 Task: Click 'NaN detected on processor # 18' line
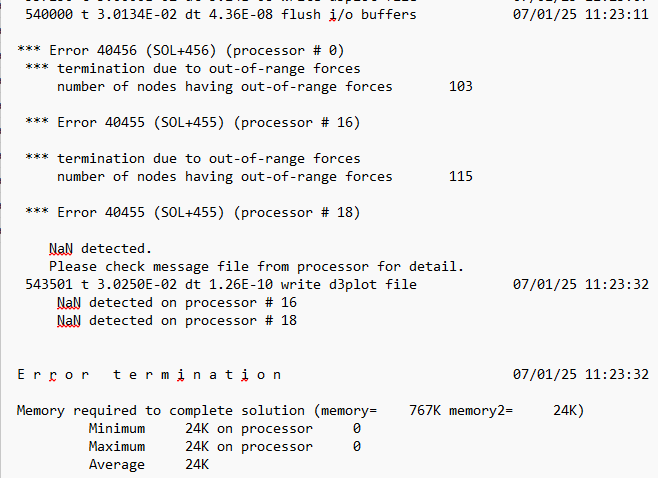click(x=177, y=321)
